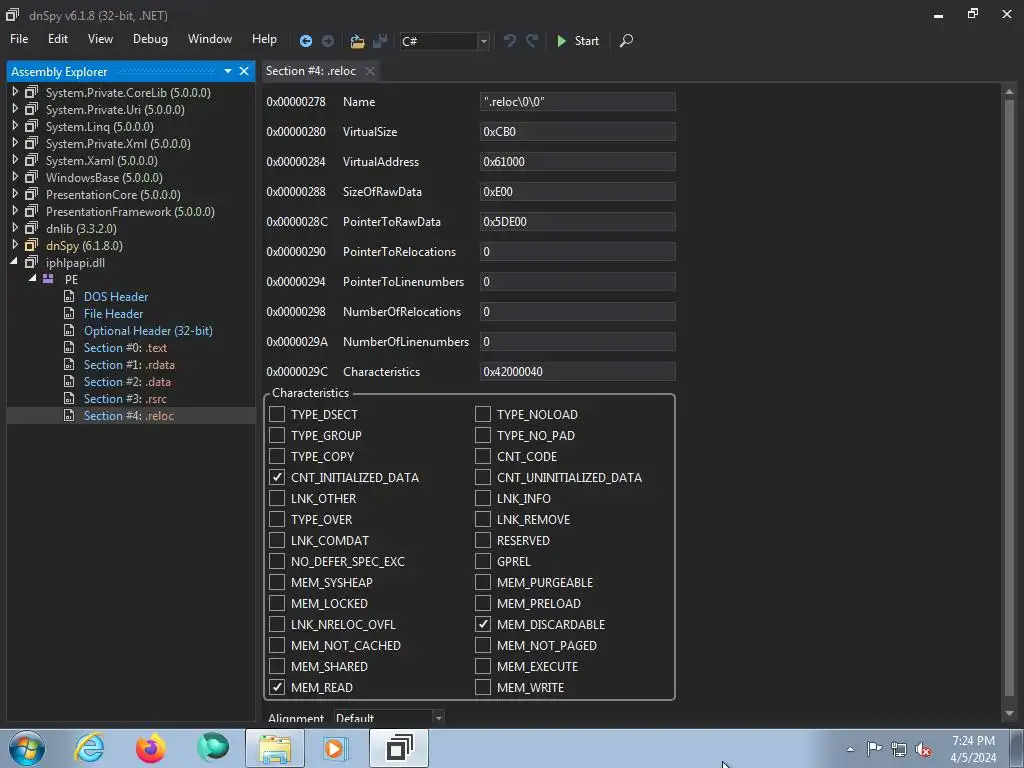Image resolution: width=1024 pixels, height=768 pixels.
Task: Click the Section #0: .text file icon
Action: click(69, 347)
